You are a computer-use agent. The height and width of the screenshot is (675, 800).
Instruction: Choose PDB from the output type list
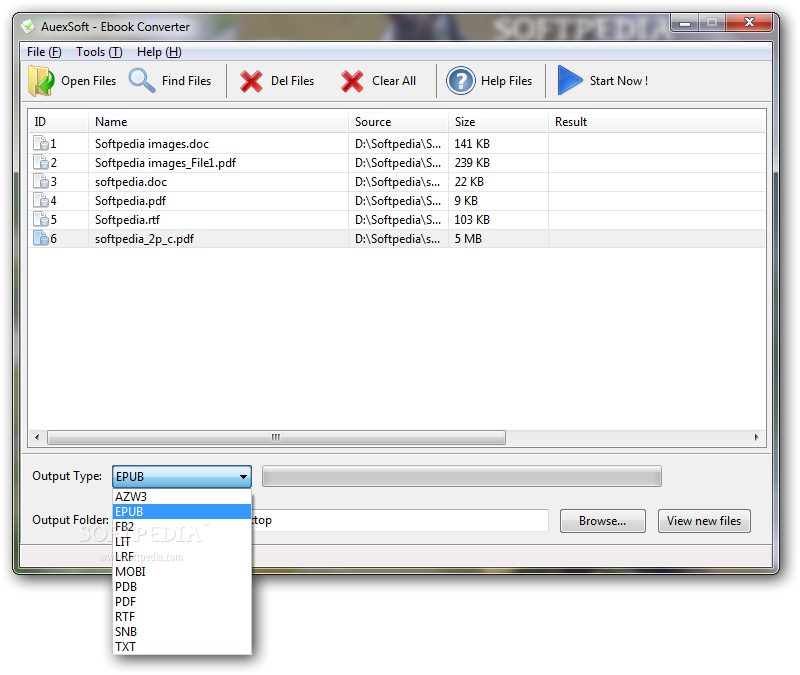point(182,586)
